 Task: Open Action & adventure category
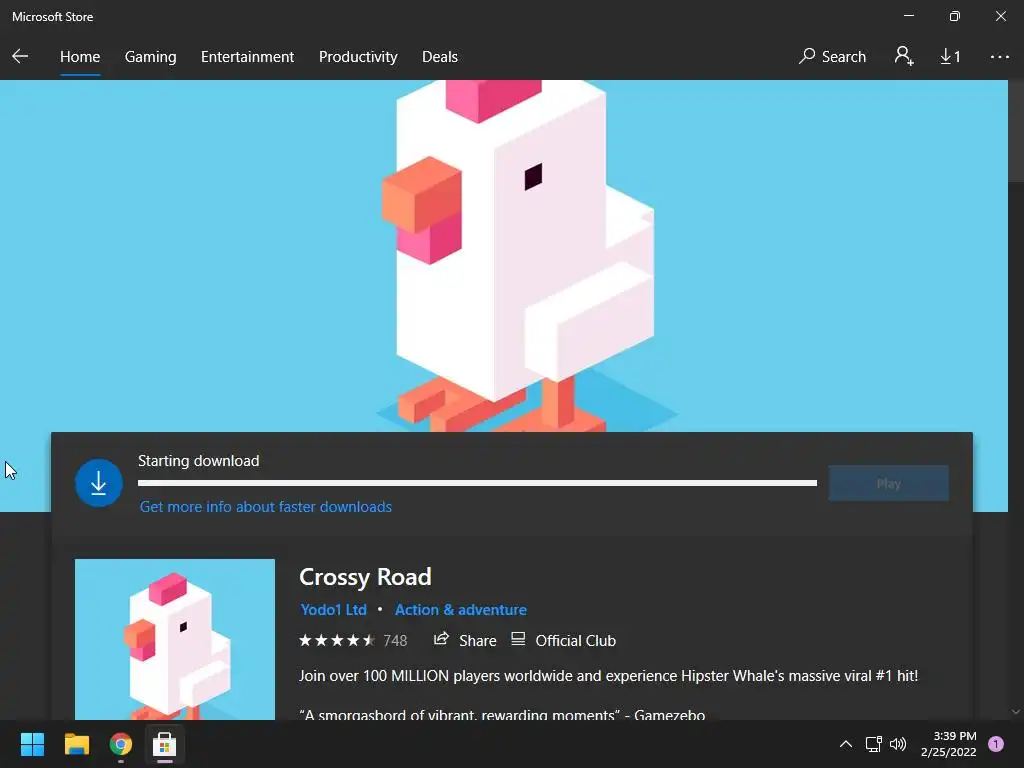[460, 609]
